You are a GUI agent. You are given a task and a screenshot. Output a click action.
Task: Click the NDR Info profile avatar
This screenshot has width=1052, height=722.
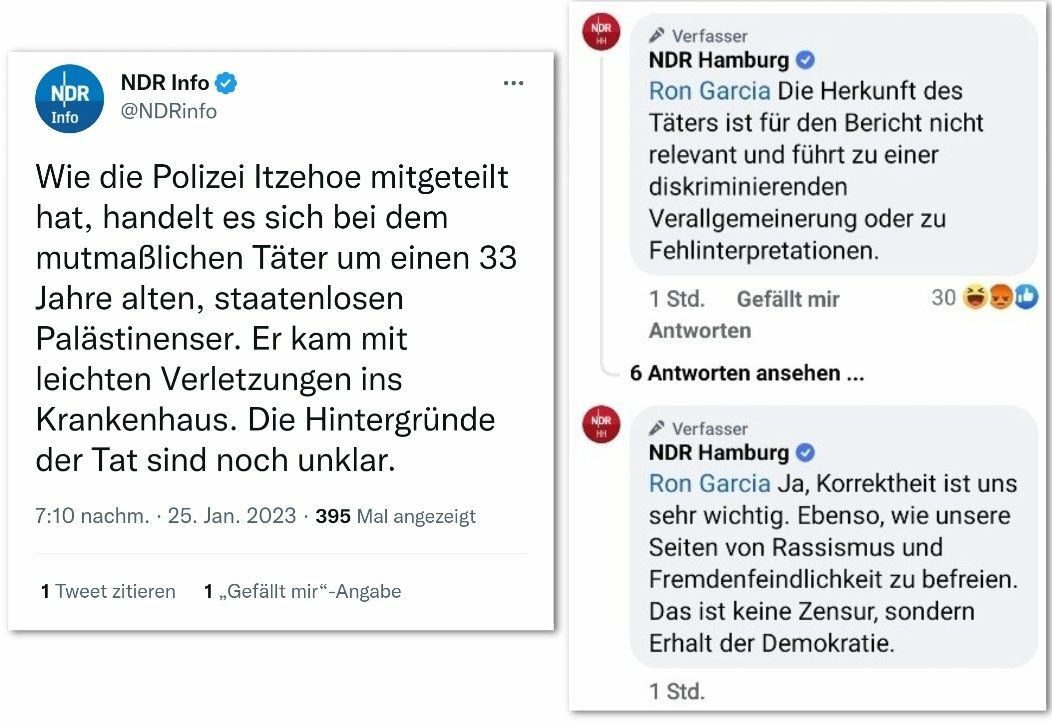click(x=70, y=99)
